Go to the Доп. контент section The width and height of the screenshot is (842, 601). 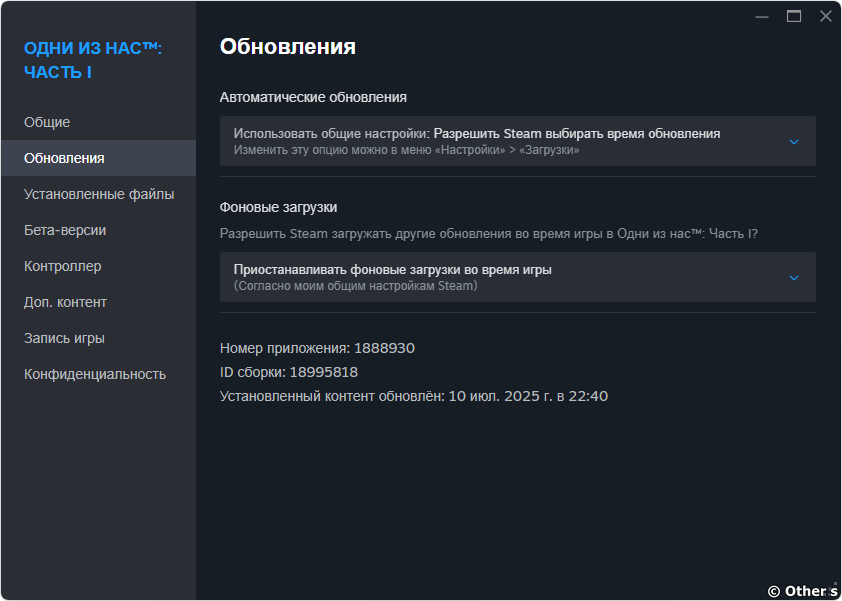[98, 302]
